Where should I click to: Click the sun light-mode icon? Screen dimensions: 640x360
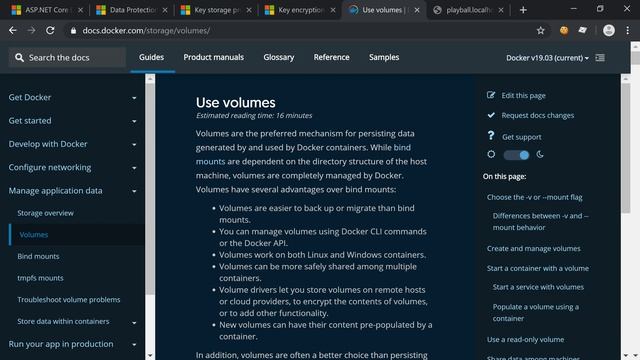point(491,154)
